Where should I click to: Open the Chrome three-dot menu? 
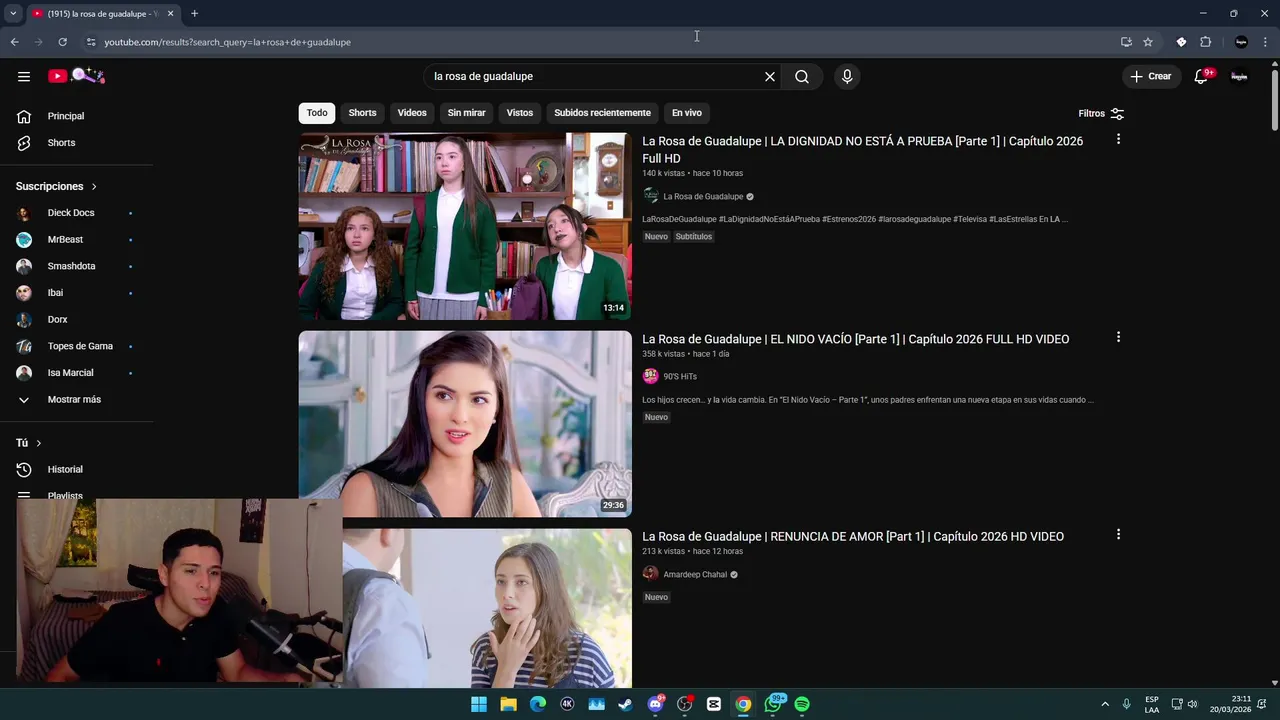[x=1266, y=42]
